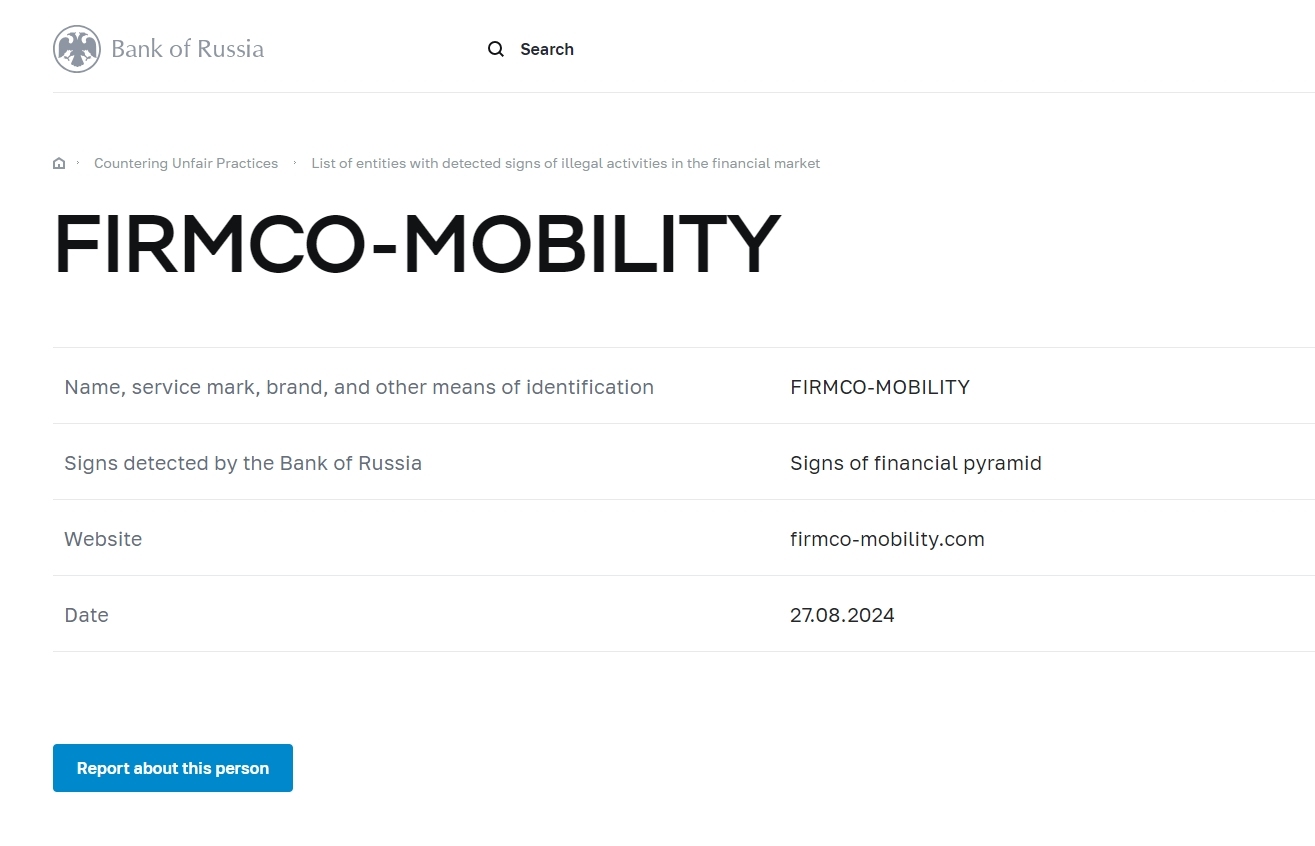Image resolution: width=1315 pixels, height=846 pixels.
Task: Open List of entities breadcrumb link
Action: pyautogui.click(x=565, y=163)
